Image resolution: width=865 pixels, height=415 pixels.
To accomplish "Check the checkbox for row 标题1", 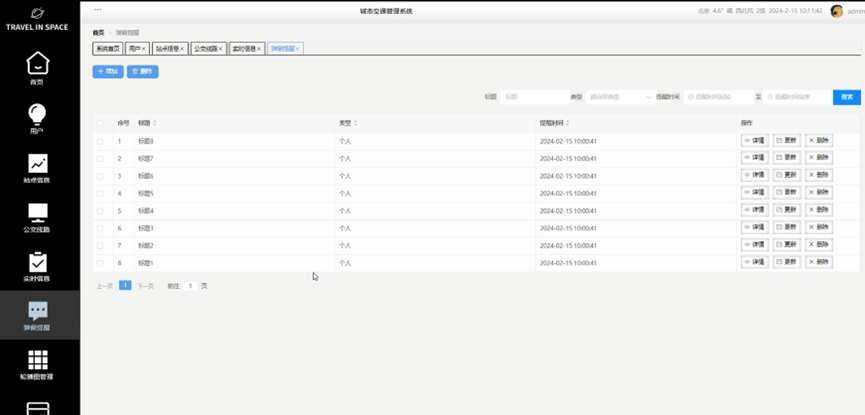I will (100, 263).
